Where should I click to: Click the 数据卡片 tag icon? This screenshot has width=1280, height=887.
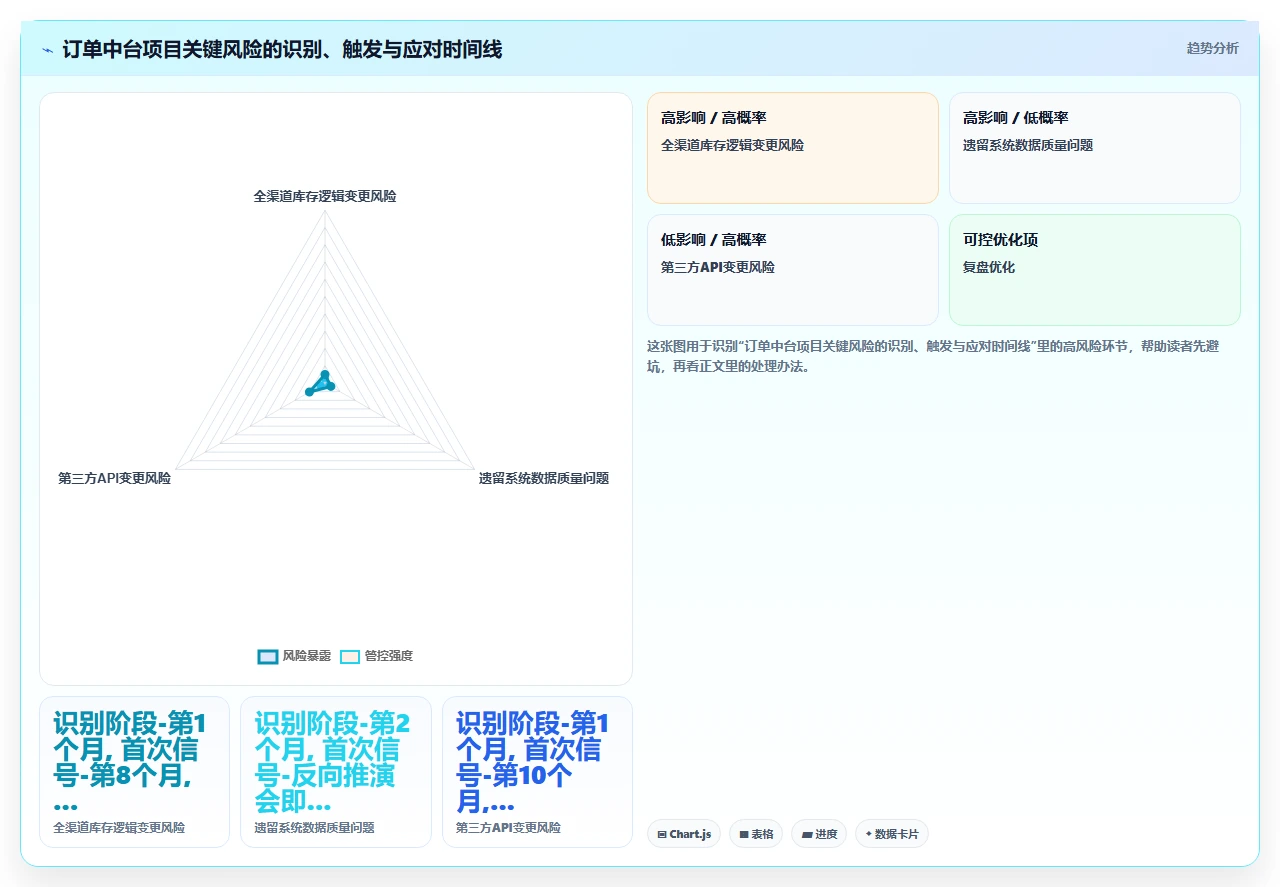(x=869, y=833)
